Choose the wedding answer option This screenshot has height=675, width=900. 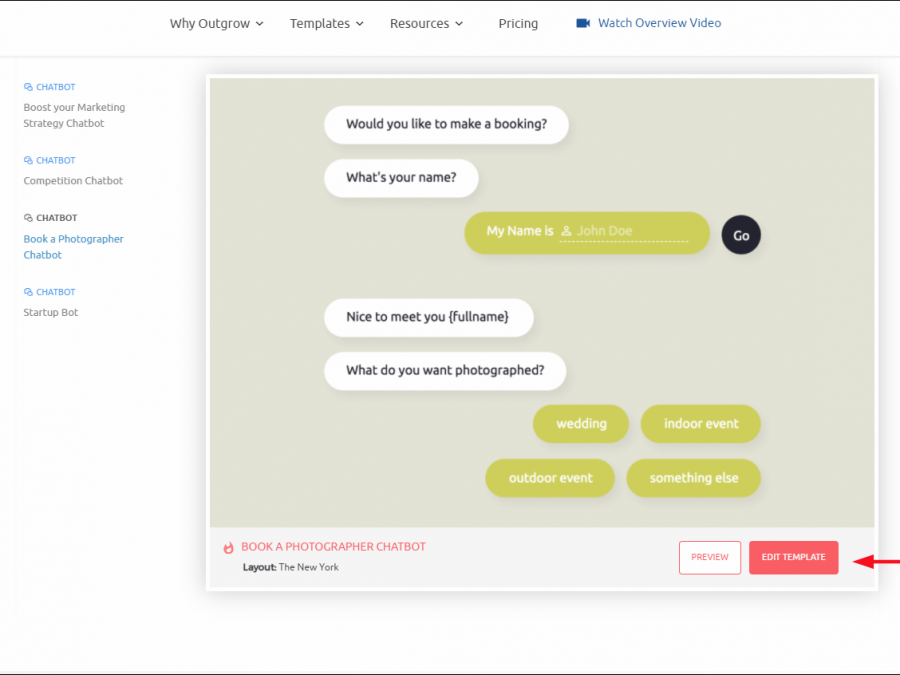581,424
